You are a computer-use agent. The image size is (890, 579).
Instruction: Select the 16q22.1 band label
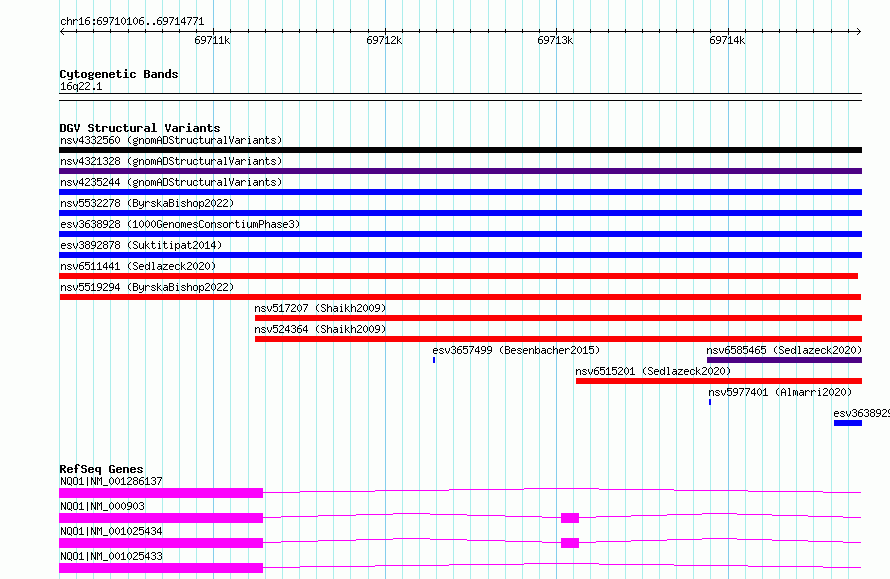81,86
